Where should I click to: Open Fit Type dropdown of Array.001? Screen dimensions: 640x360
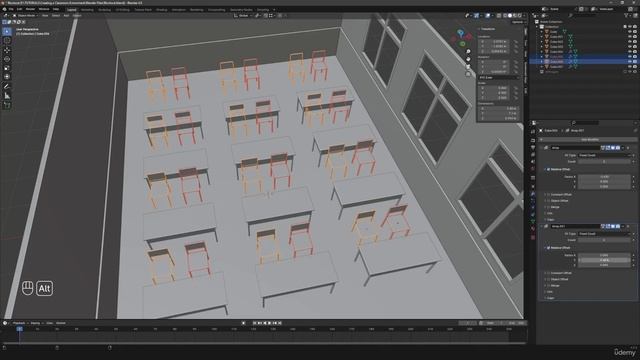(604, 234)
